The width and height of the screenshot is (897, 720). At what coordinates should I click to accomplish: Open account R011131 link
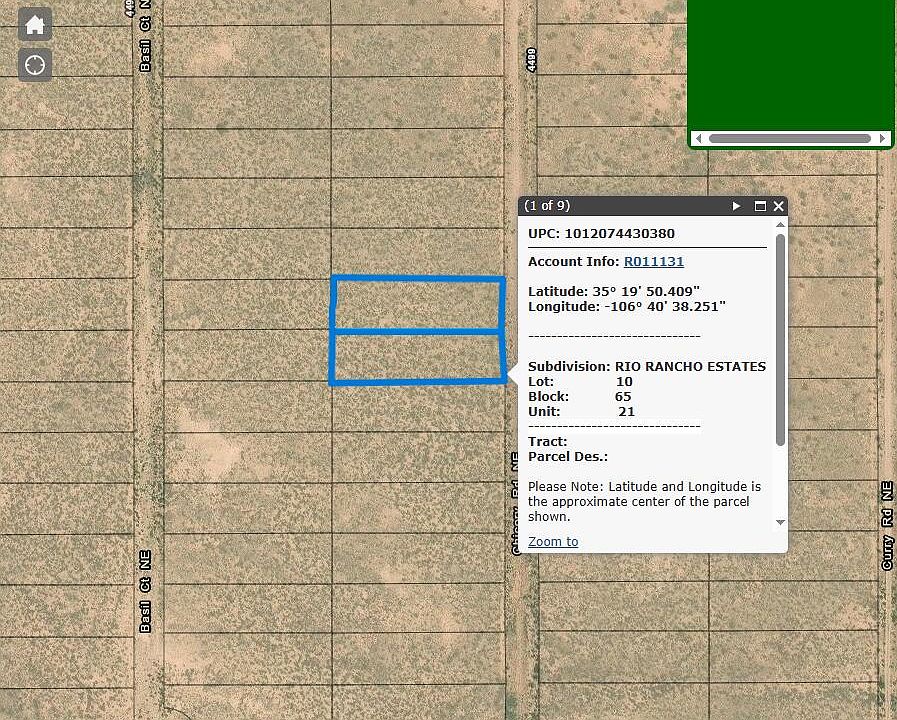[x=654, y=261]
